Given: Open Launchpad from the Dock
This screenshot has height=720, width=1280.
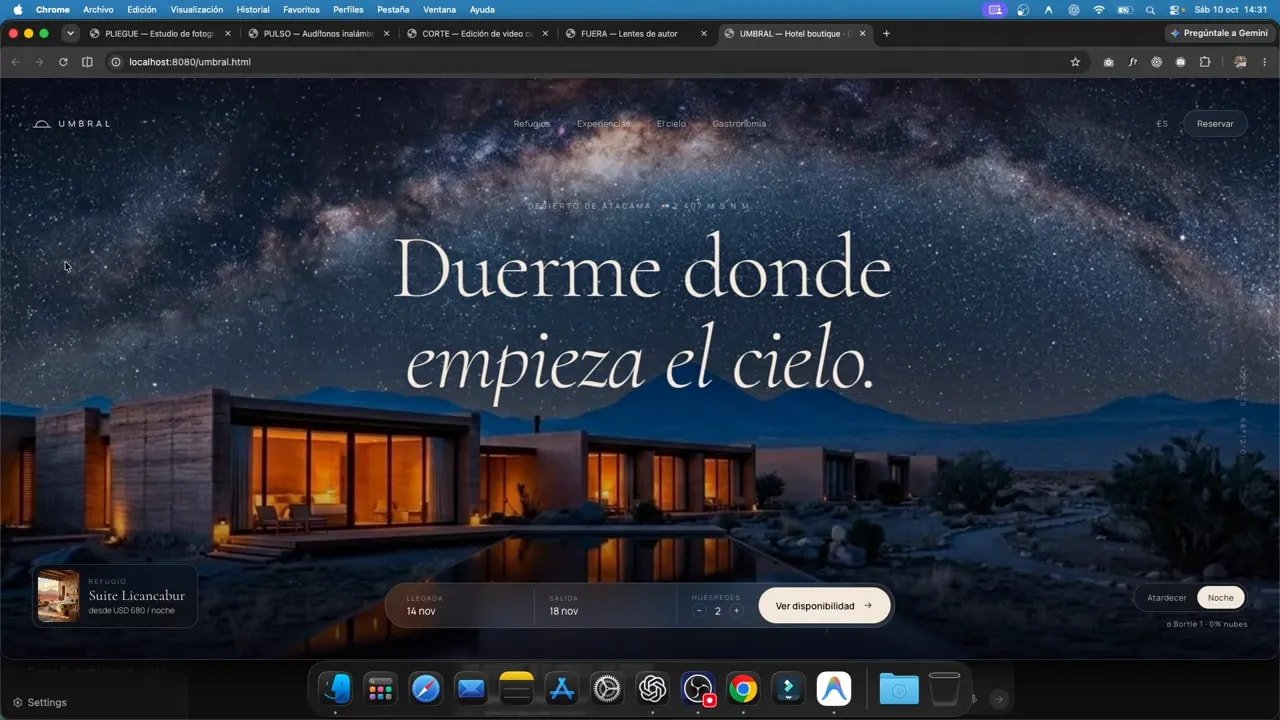Looking at the screenshot, I should point(380,688).
